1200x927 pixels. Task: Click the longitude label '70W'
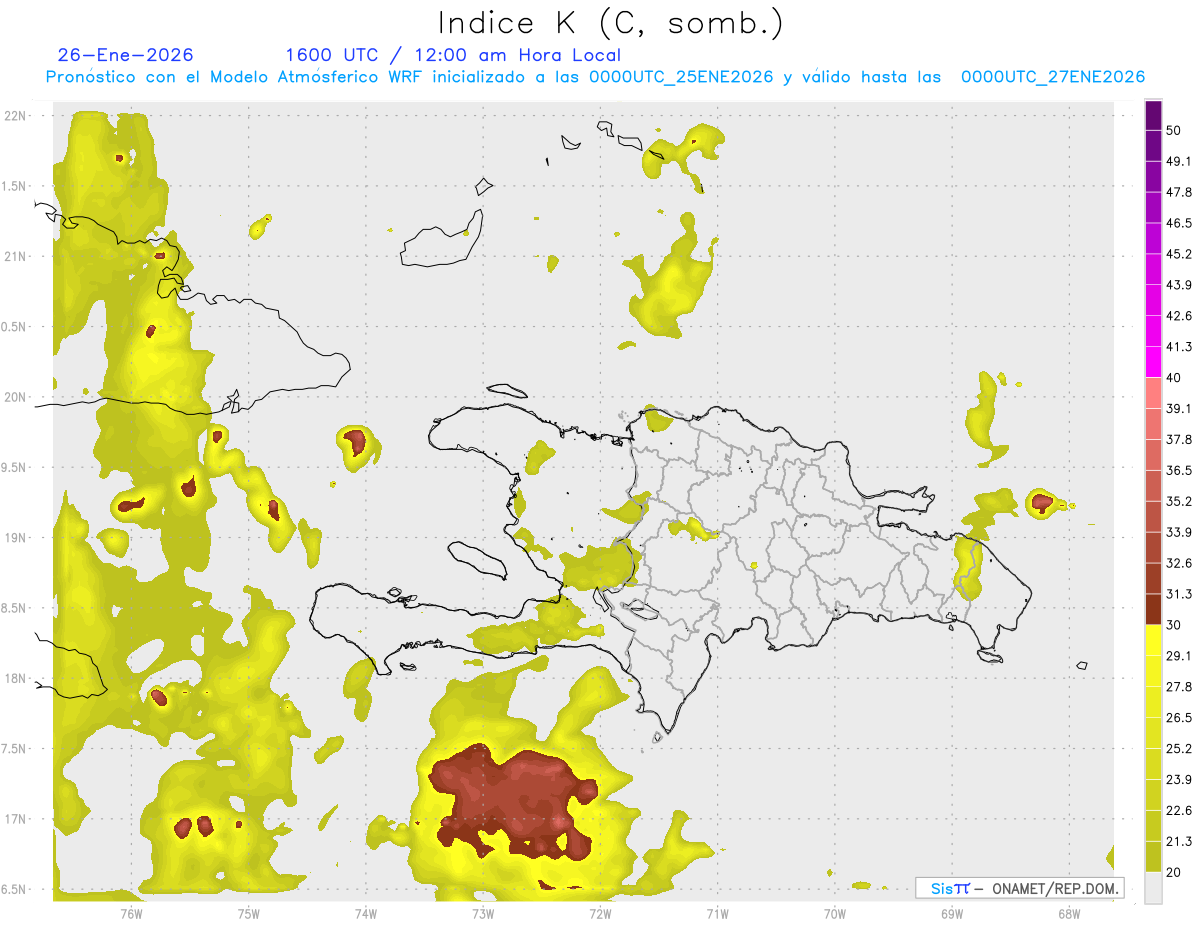pyautogui.click(x=835, y=914)
